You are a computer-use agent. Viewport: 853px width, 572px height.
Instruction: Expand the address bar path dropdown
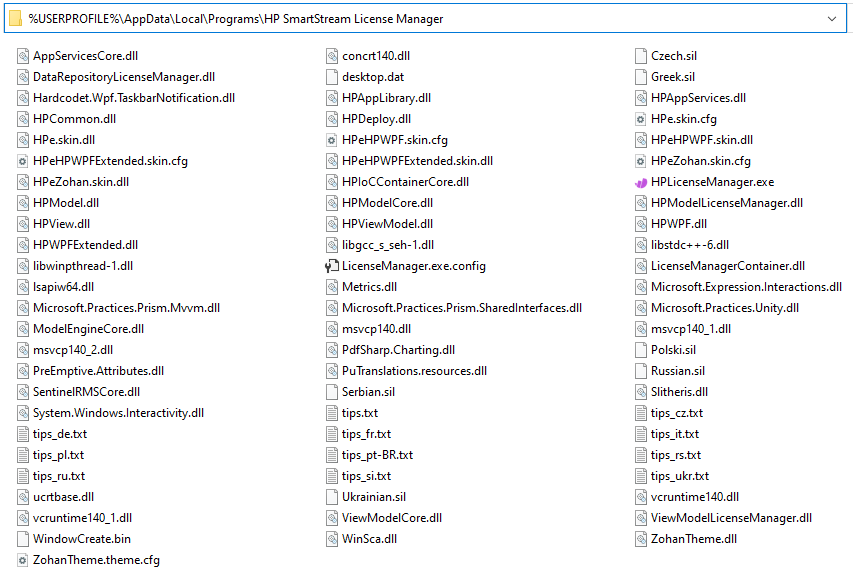click(x=832, y=19)
